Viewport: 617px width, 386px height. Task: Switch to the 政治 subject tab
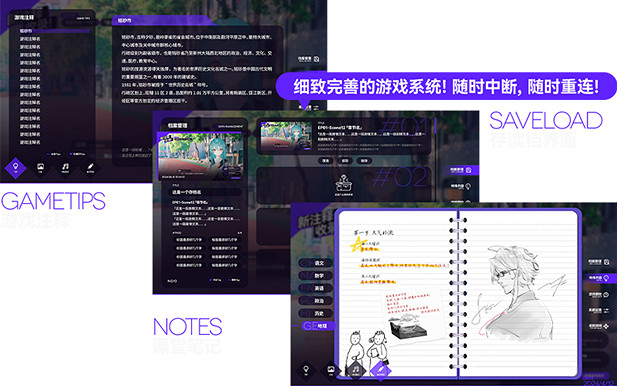316,301
